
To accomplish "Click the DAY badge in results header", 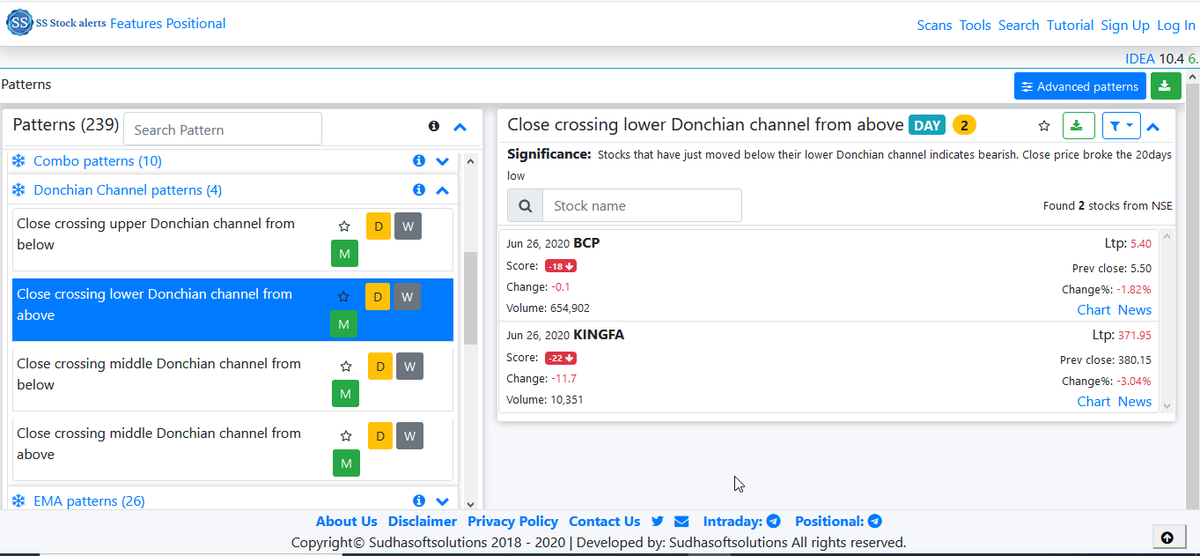I will 927,125.
